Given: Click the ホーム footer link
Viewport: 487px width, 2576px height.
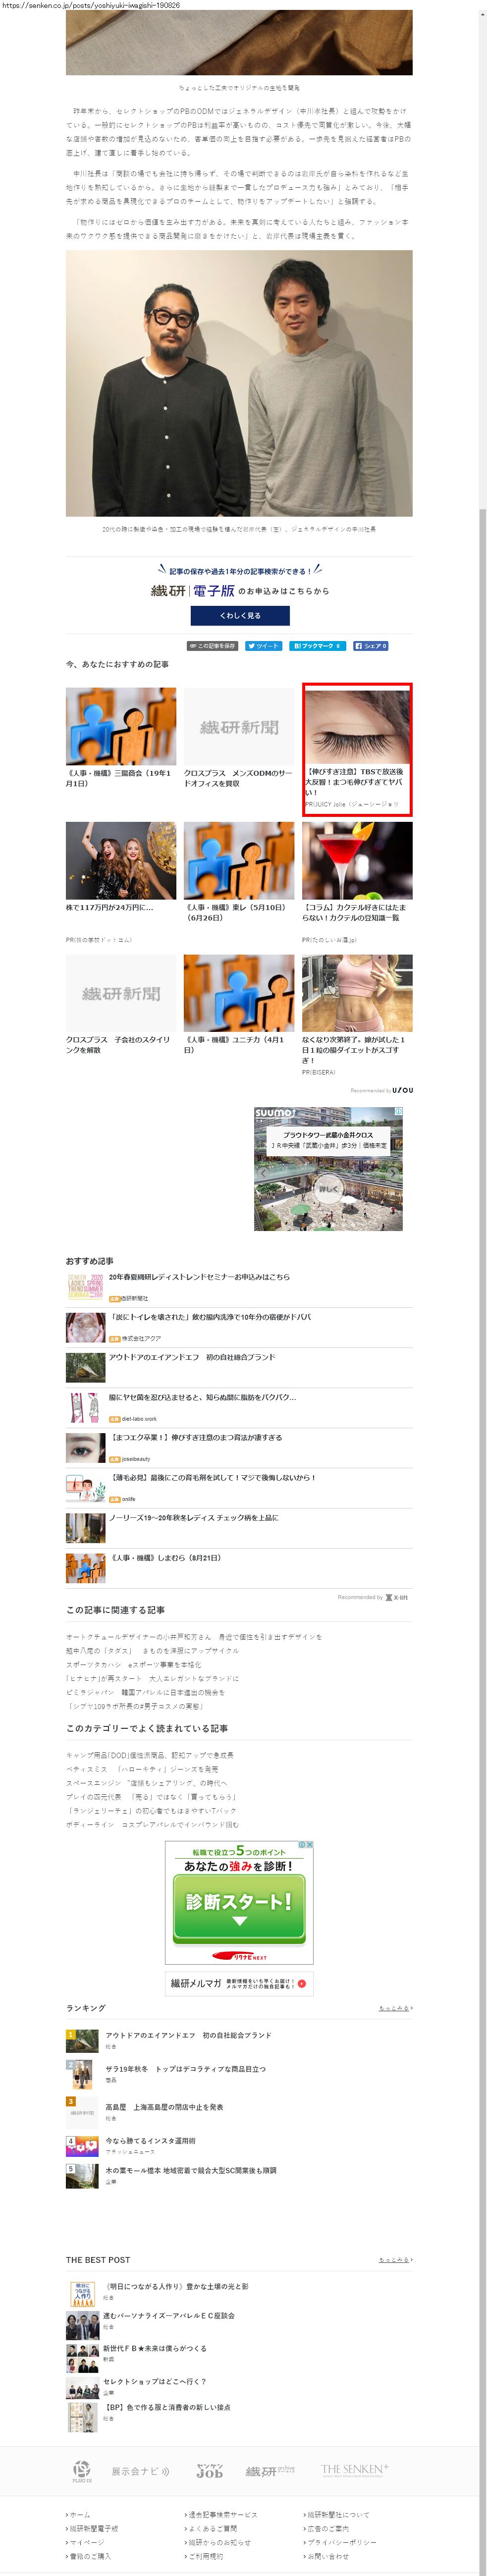Looking at the screenshot, I should coord(79,2514).
